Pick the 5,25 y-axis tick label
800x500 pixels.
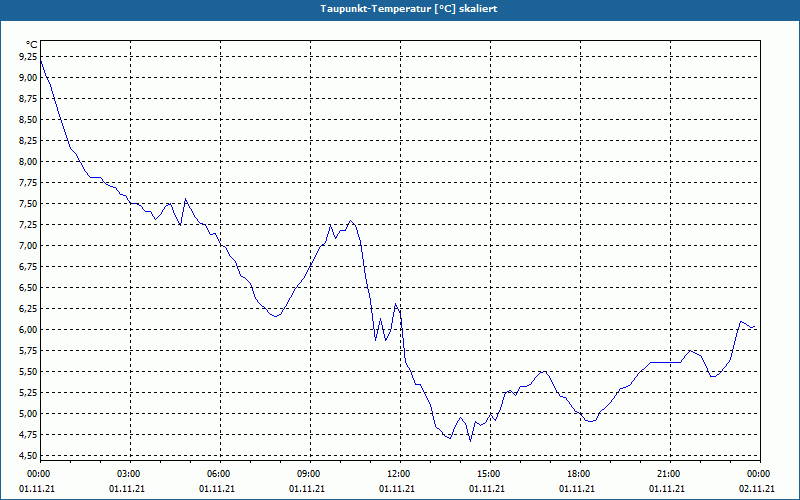(28, 392)
